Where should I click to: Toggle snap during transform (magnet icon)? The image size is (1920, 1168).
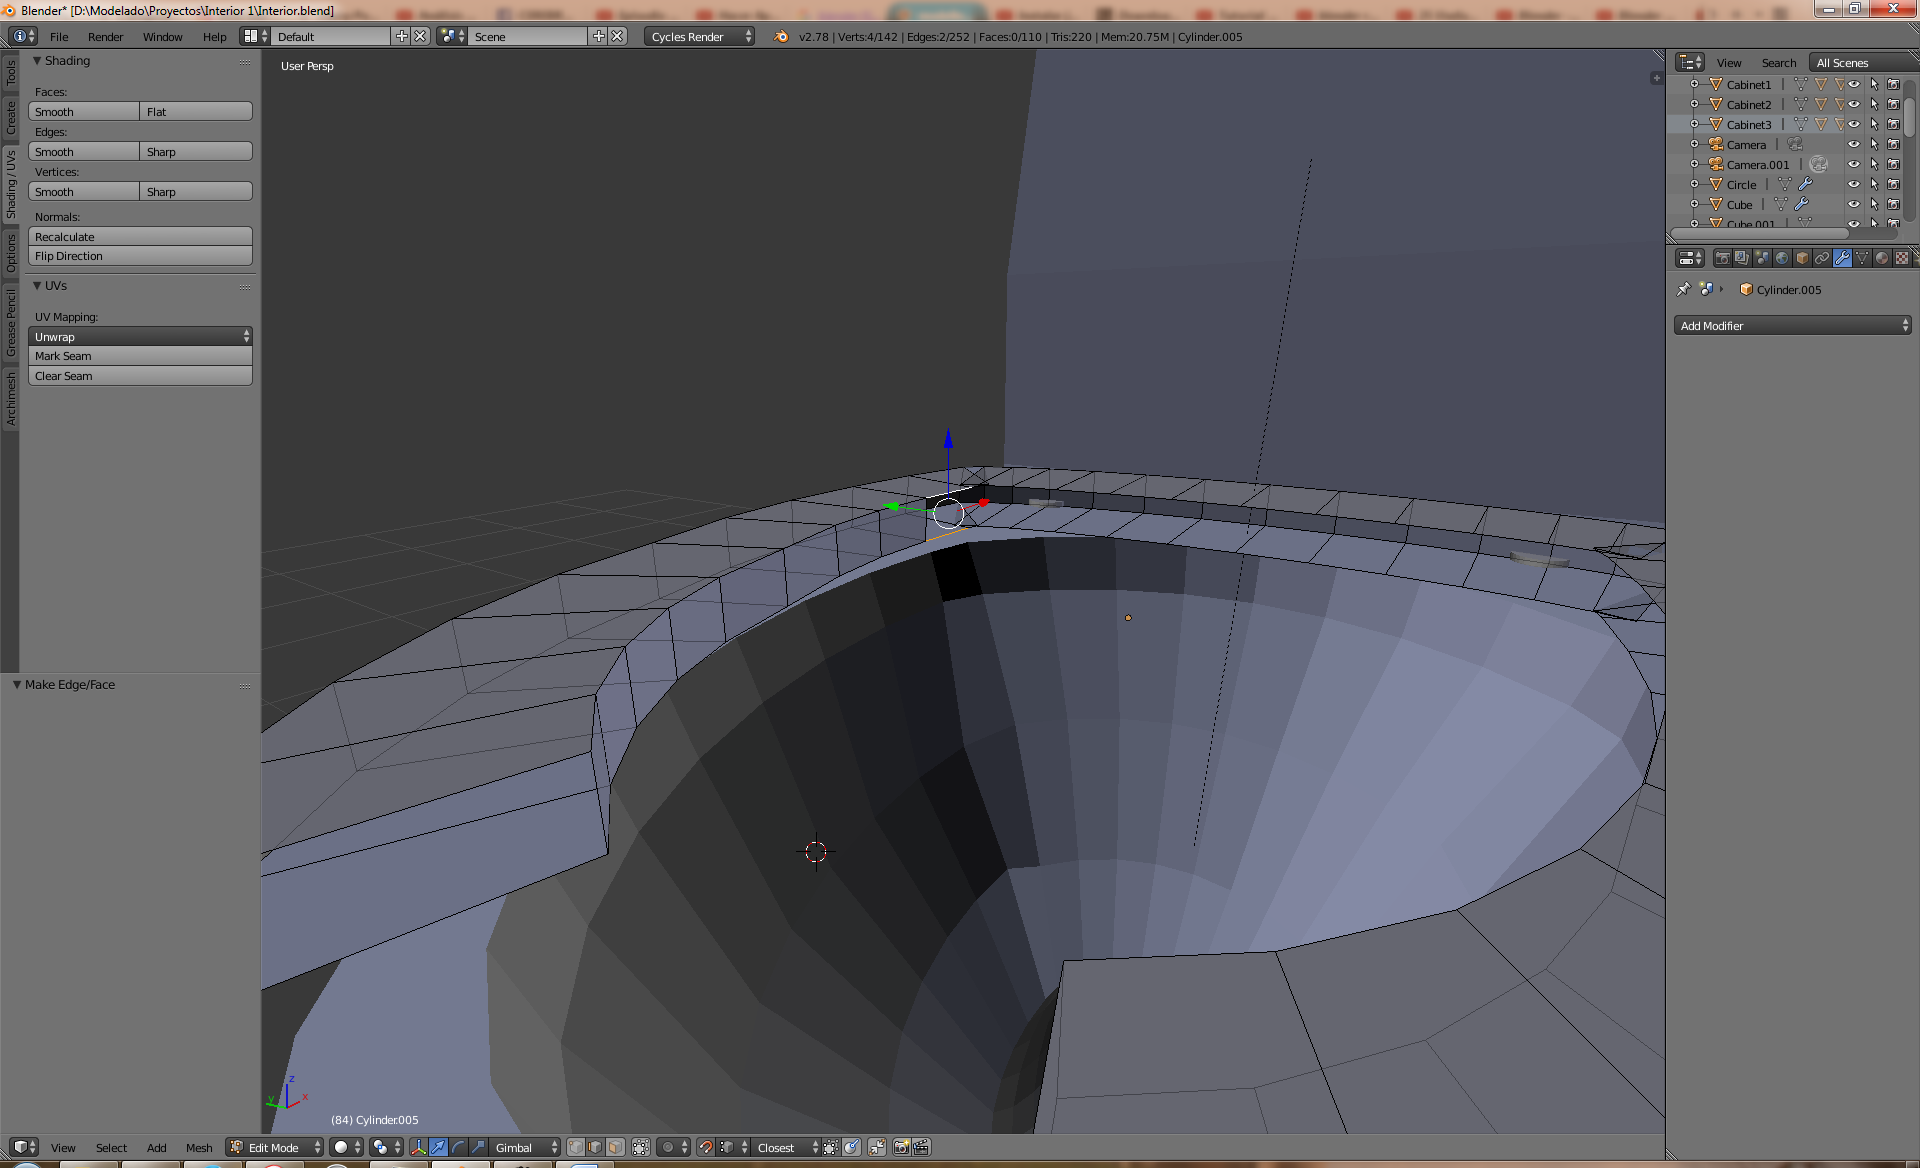coord(706,1147)
